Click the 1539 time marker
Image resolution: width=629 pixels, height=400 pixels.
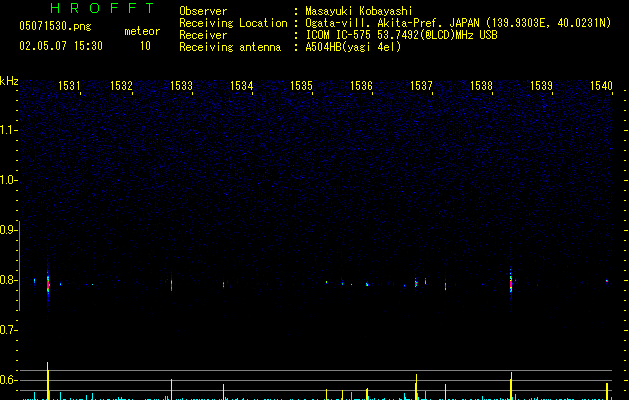541,86
